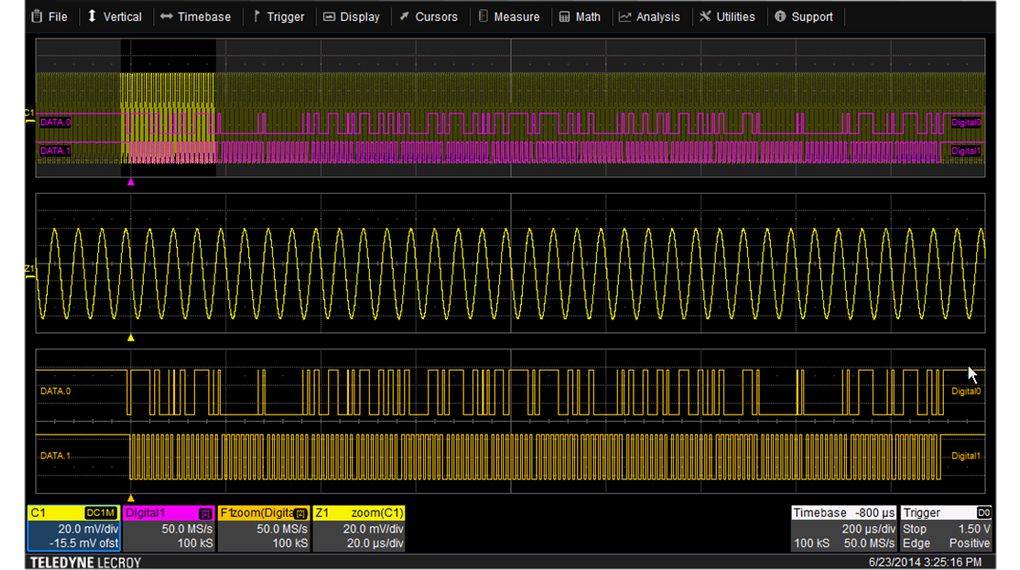
Task: Click the Digital1 label in bottom grid
Action: pyautogui.click(x=966, y=455)
